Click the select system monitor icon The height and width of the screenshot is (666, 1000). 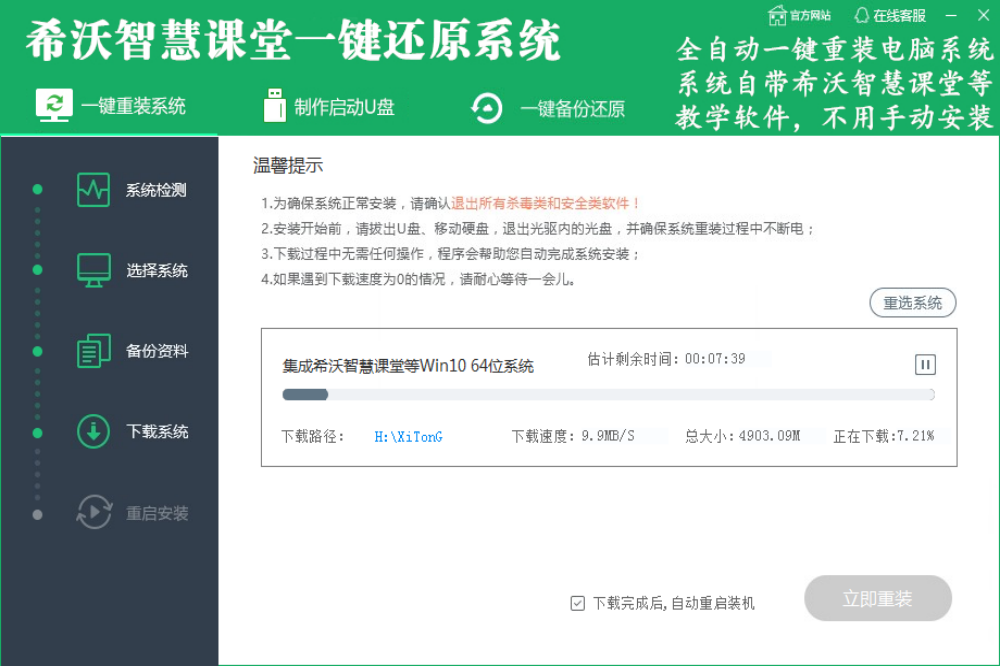pos(94,270)
